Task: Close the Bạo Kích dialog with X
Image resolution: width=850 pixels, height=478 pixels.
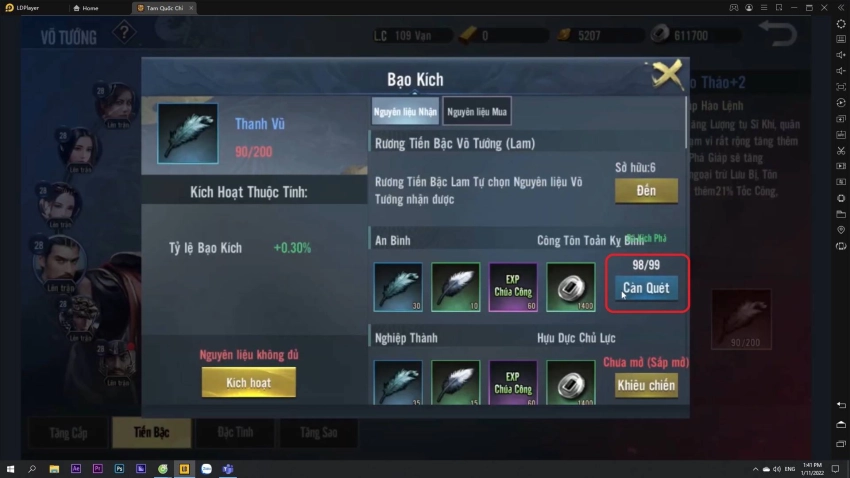Action: (667, 75)
